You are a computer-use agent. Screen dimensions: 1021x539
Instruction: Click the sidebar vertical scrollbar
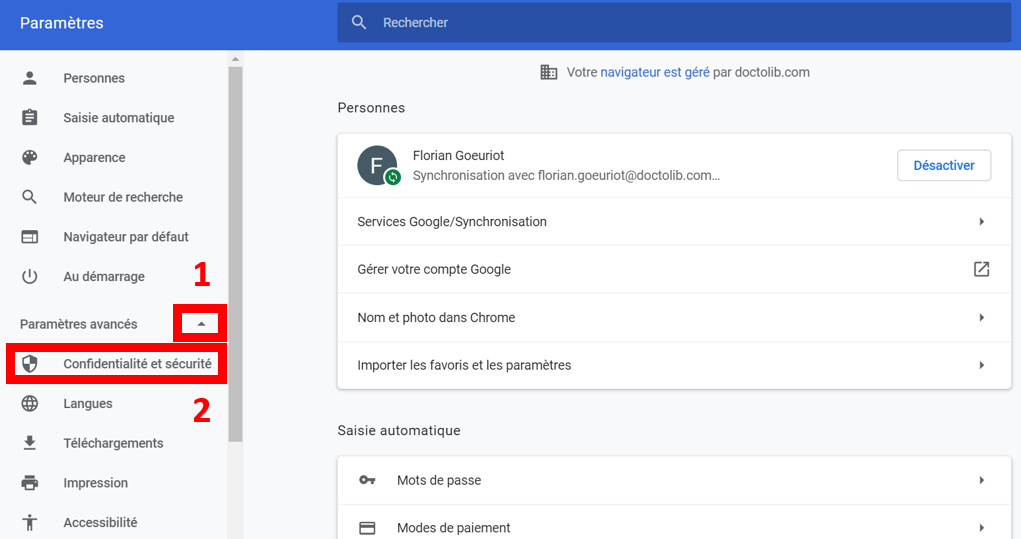point(234,250)
